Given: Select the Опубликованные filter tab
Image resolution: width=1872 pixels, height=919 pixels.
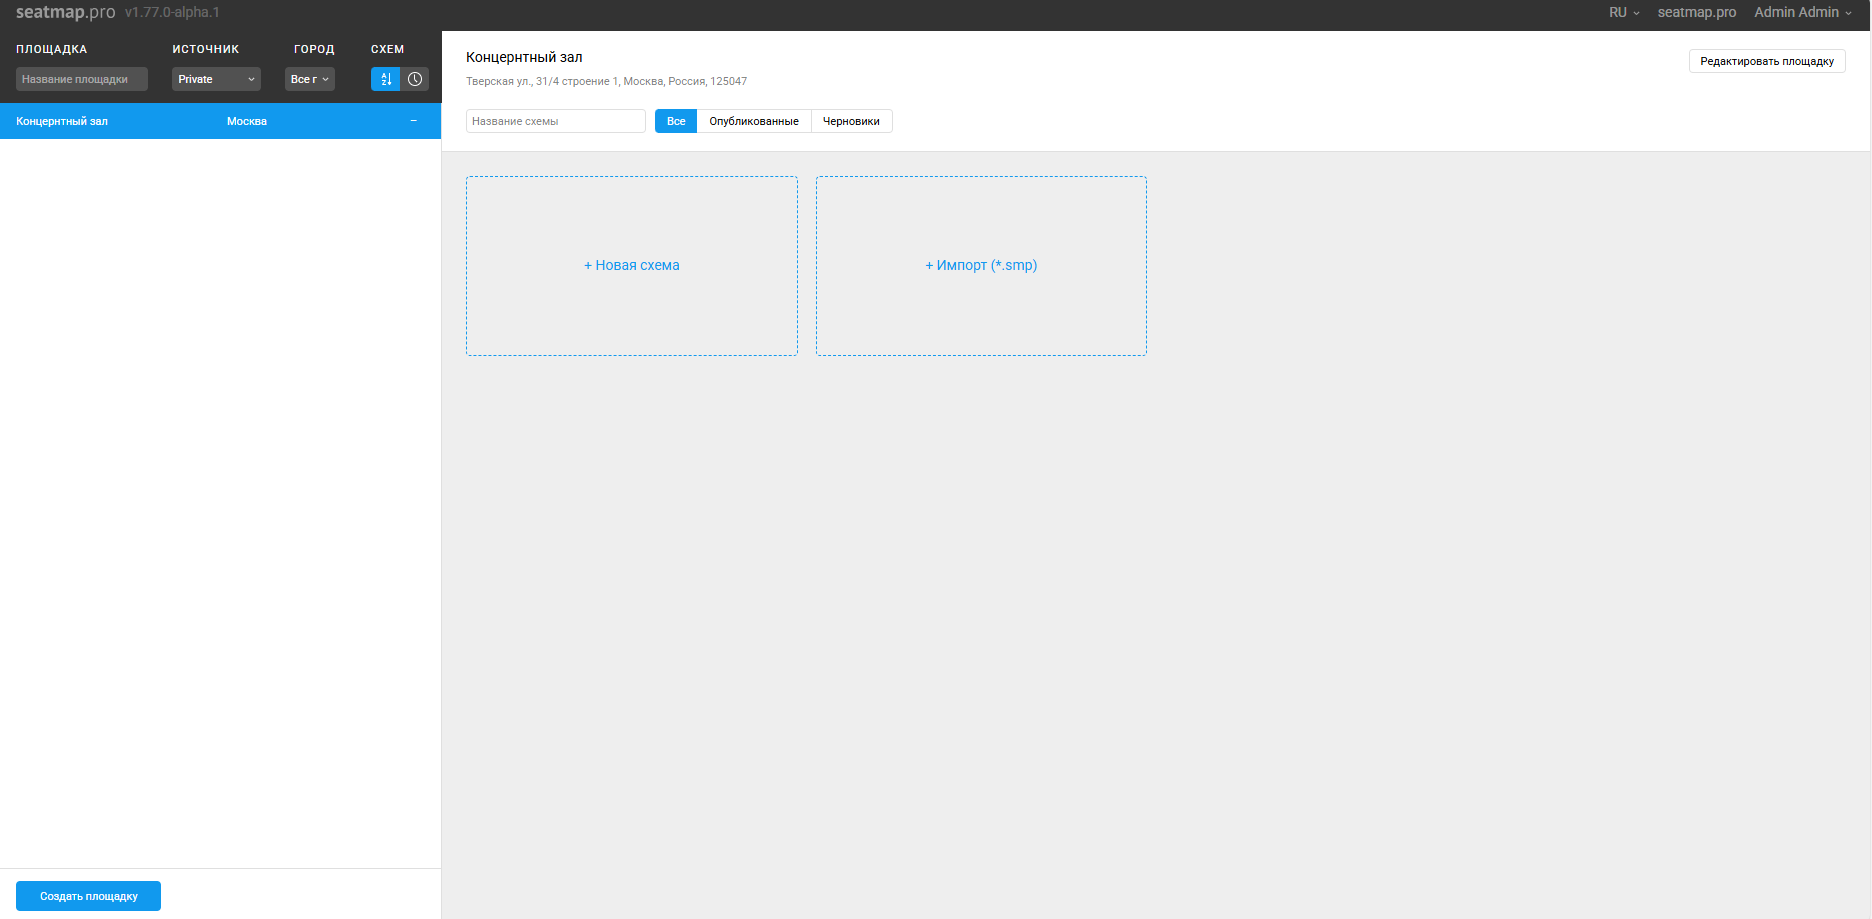Looking at the screenshot, I should (x=754, y=121).
